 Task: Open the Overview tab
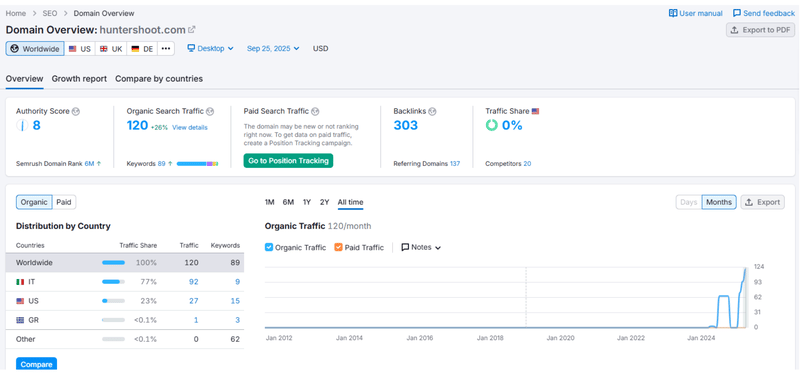click(24, 79)
